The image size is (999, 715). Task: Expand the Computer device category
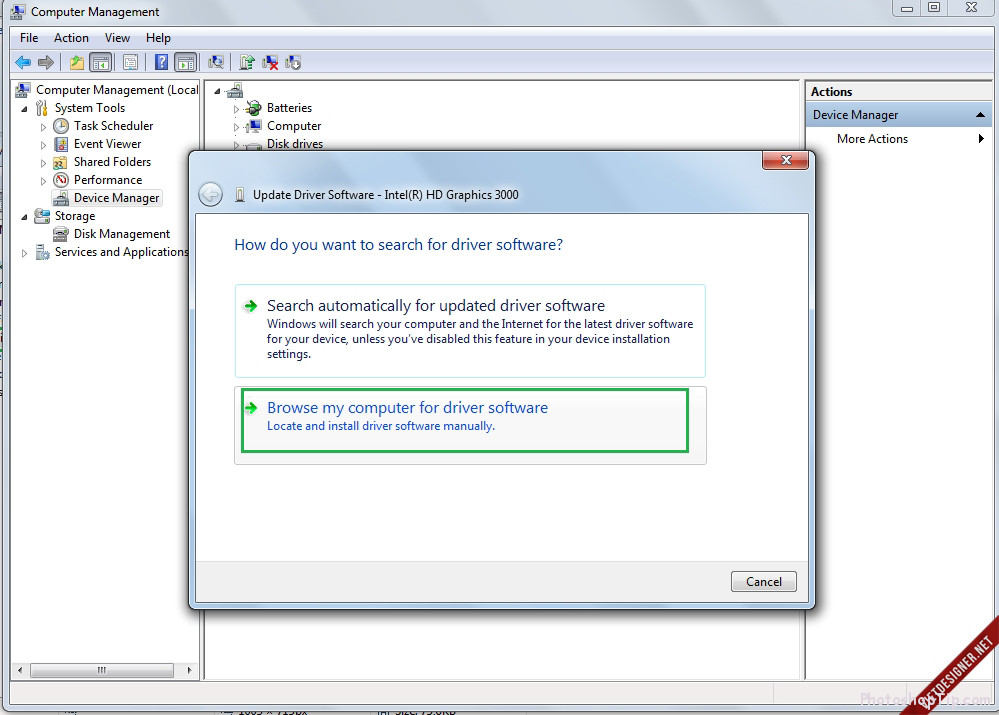pyautogui.click(x=236, y=127)
